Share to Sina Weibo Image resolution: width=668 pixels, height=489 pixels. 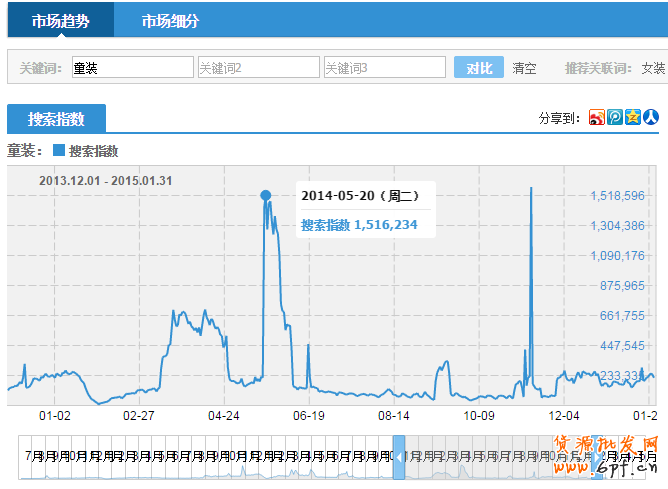(x=597, y=118)
